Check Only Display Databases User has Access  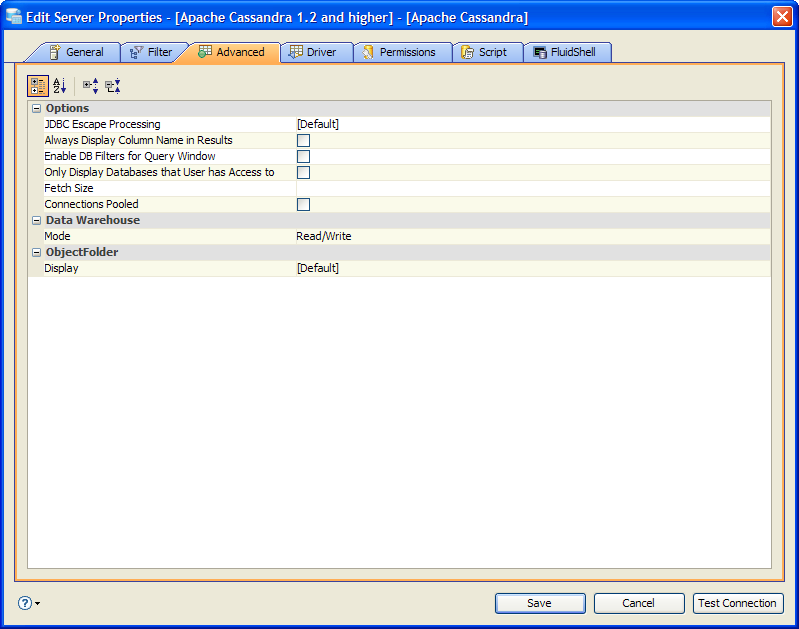pos(303,172)
